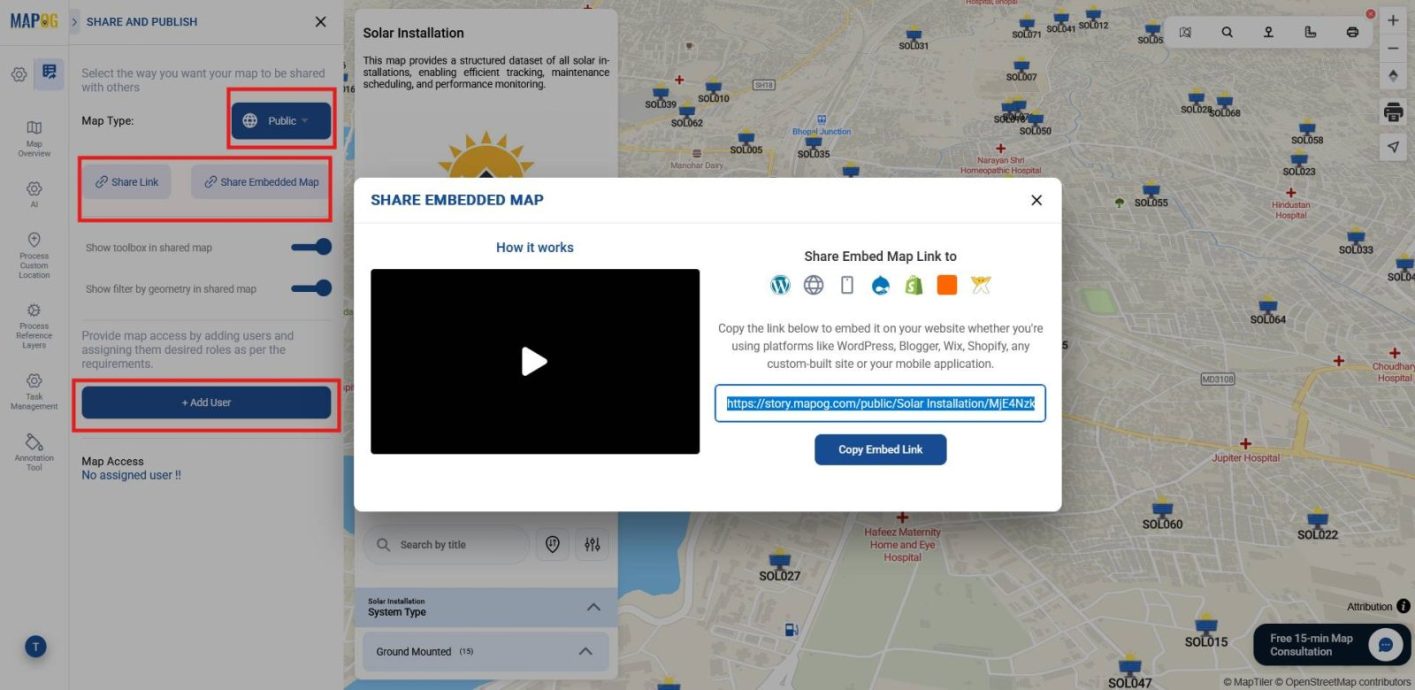1415x690 pixels.
Task: Disable the Show filter by geometry toggle
Action: [x=312, y=287]
